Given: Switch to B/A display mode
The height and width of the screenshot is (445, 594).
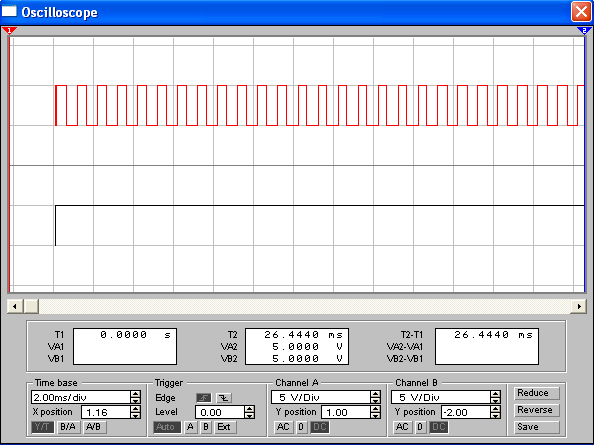Looking at the screenshot, I should click(68, 427).
